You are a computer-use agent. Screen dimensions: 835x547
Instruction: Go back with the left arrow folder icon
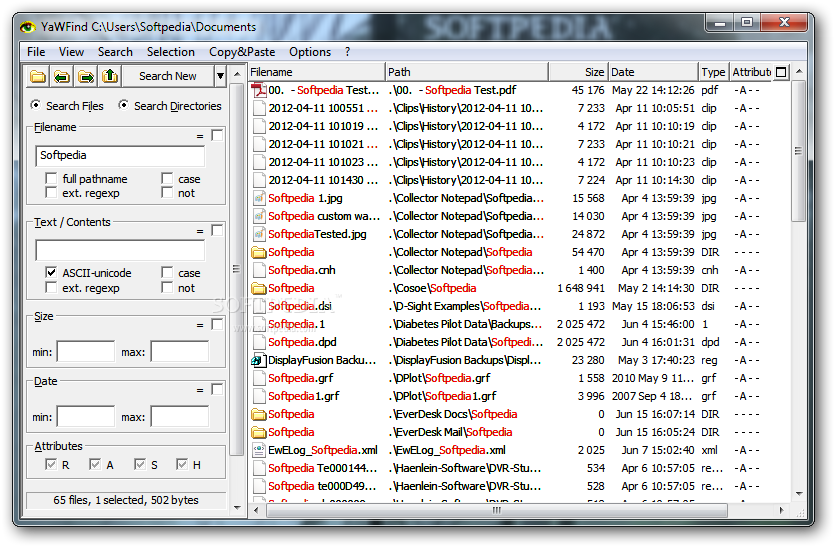[62, 76]
